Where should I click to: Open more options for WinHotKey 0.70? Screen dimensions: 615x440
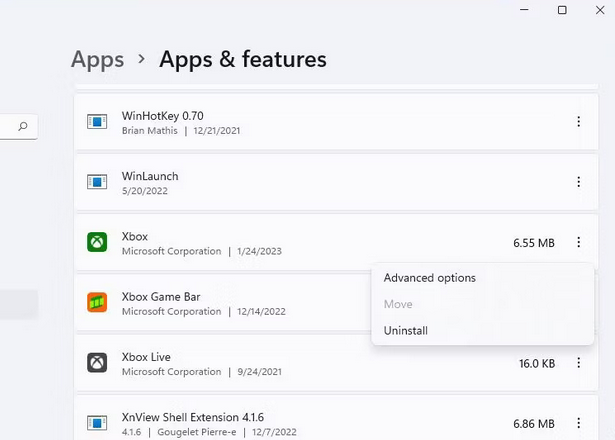coord(579,122)
